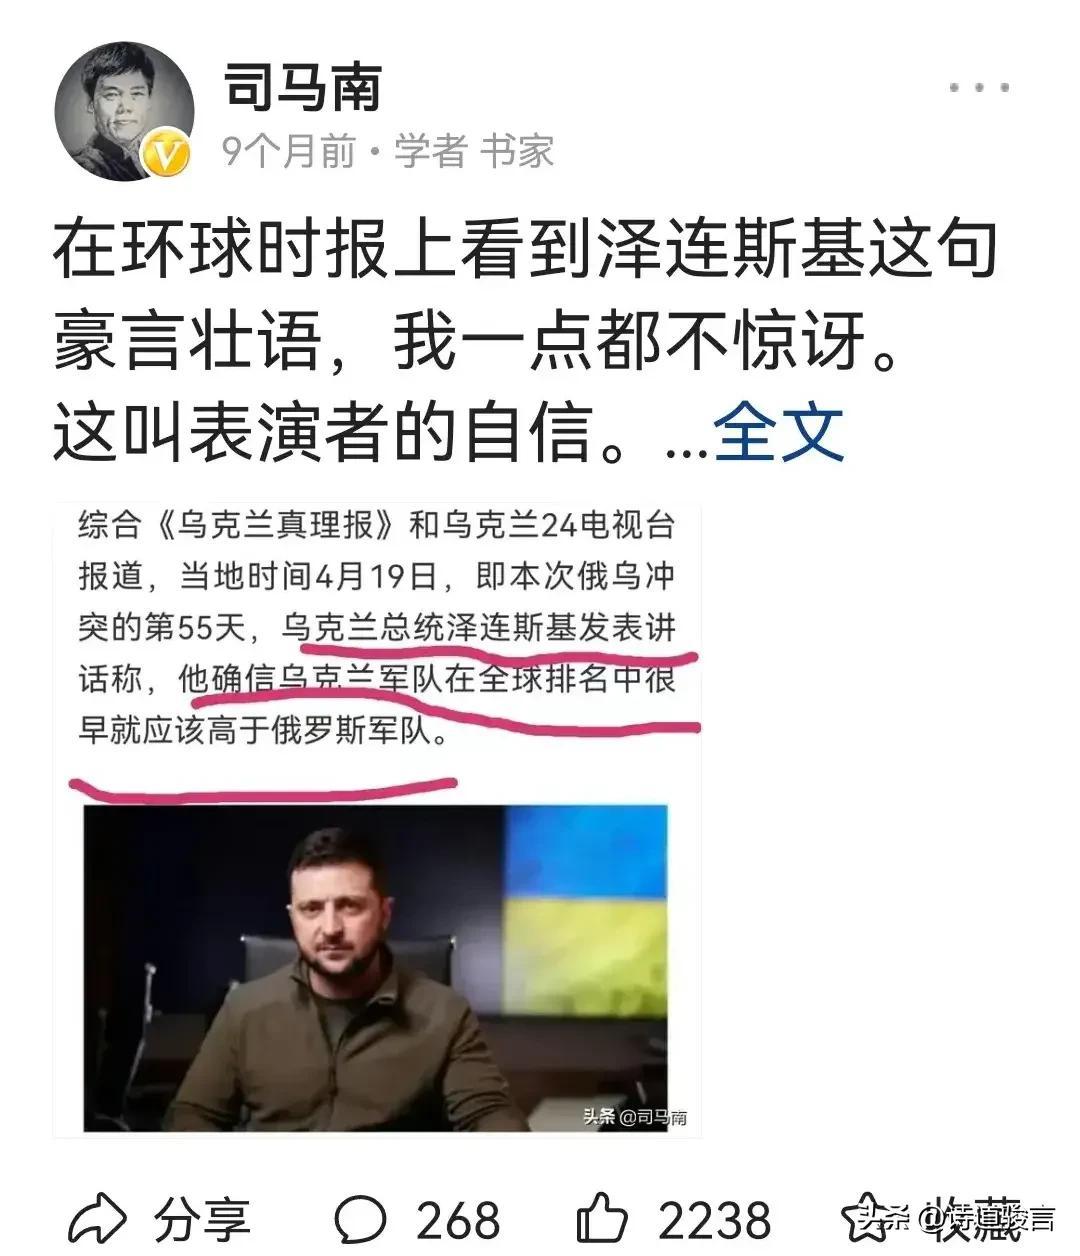Like the post with thumbs-up icon
The width and height of the screenshot is (1080, 1256).
pyautogui.click(x=602, y=1219)
